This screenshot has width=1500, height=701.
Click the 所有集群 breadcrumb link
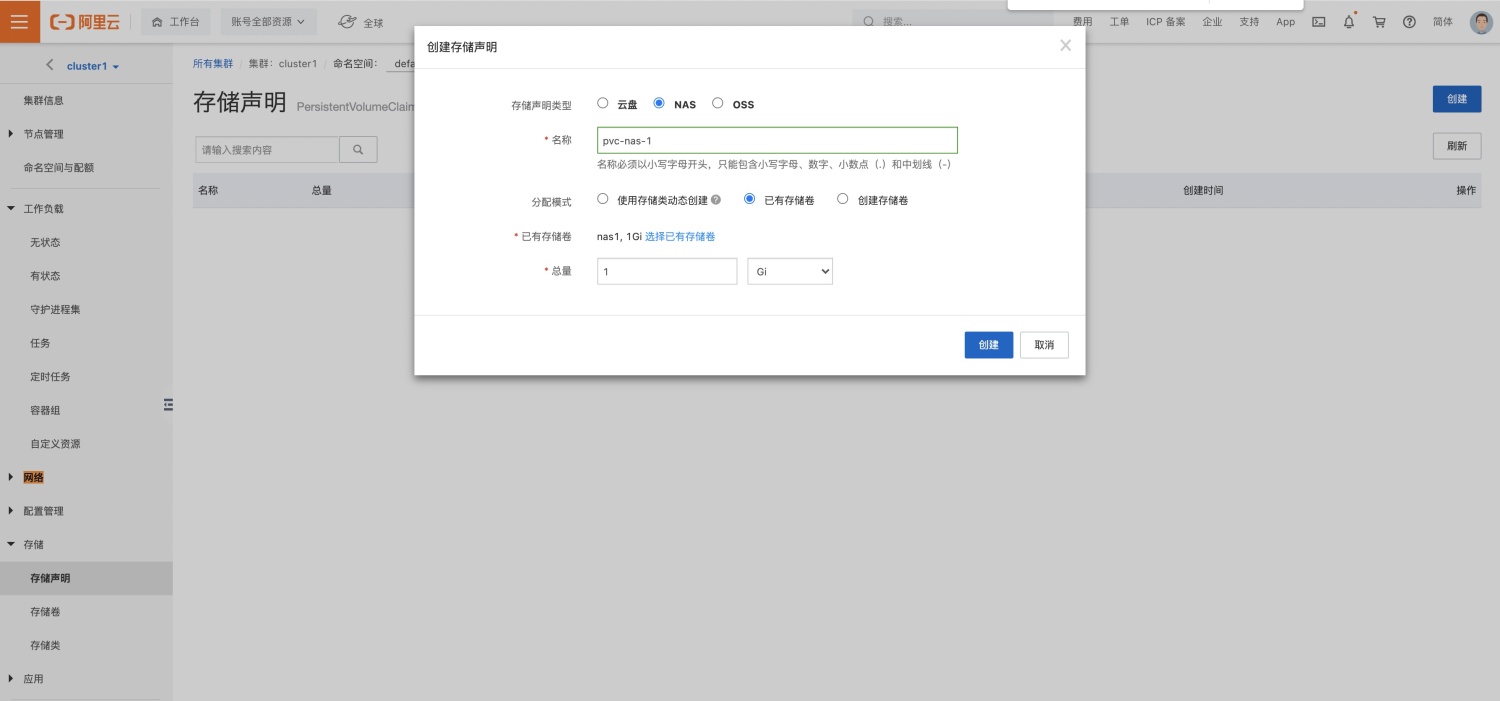(x=213, y=63)
